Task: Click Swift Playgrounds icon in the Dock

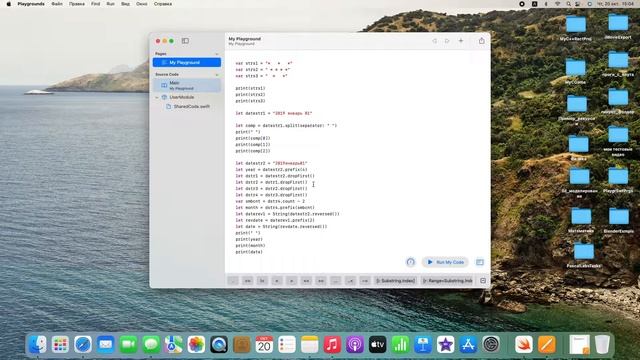Action: [x=524, y=345]
